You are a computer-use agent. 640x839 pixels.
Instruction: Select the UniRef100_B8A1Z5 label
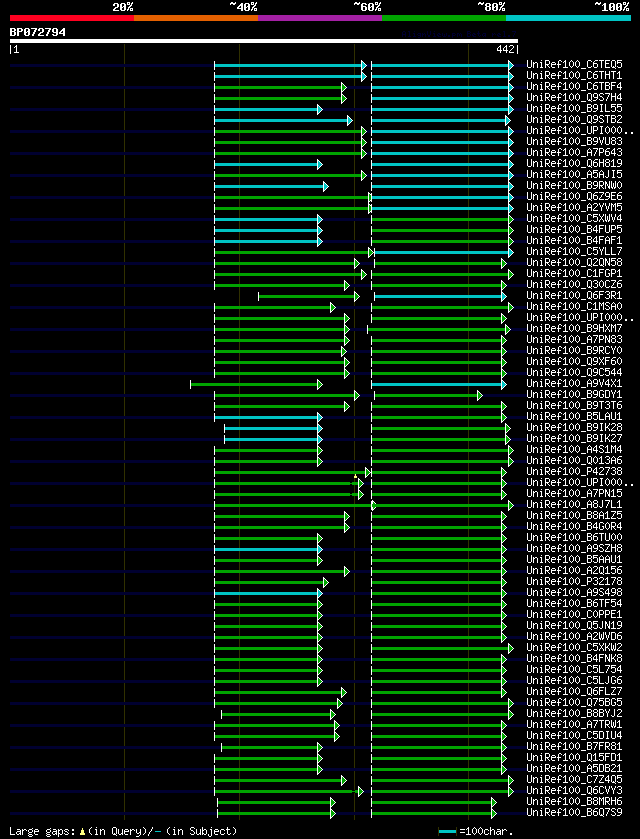(574, 515)
